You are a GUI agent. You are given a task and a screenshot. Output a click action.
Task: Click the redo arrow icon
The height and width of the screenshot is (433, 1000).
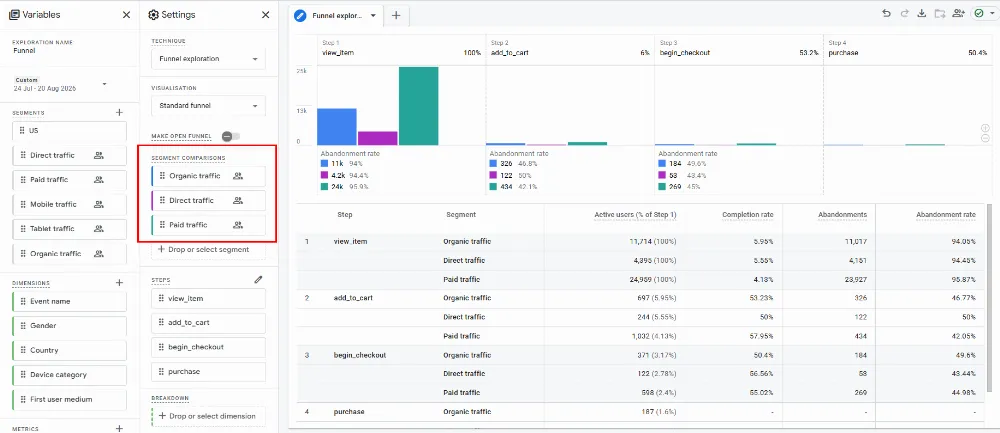point(904,13)
